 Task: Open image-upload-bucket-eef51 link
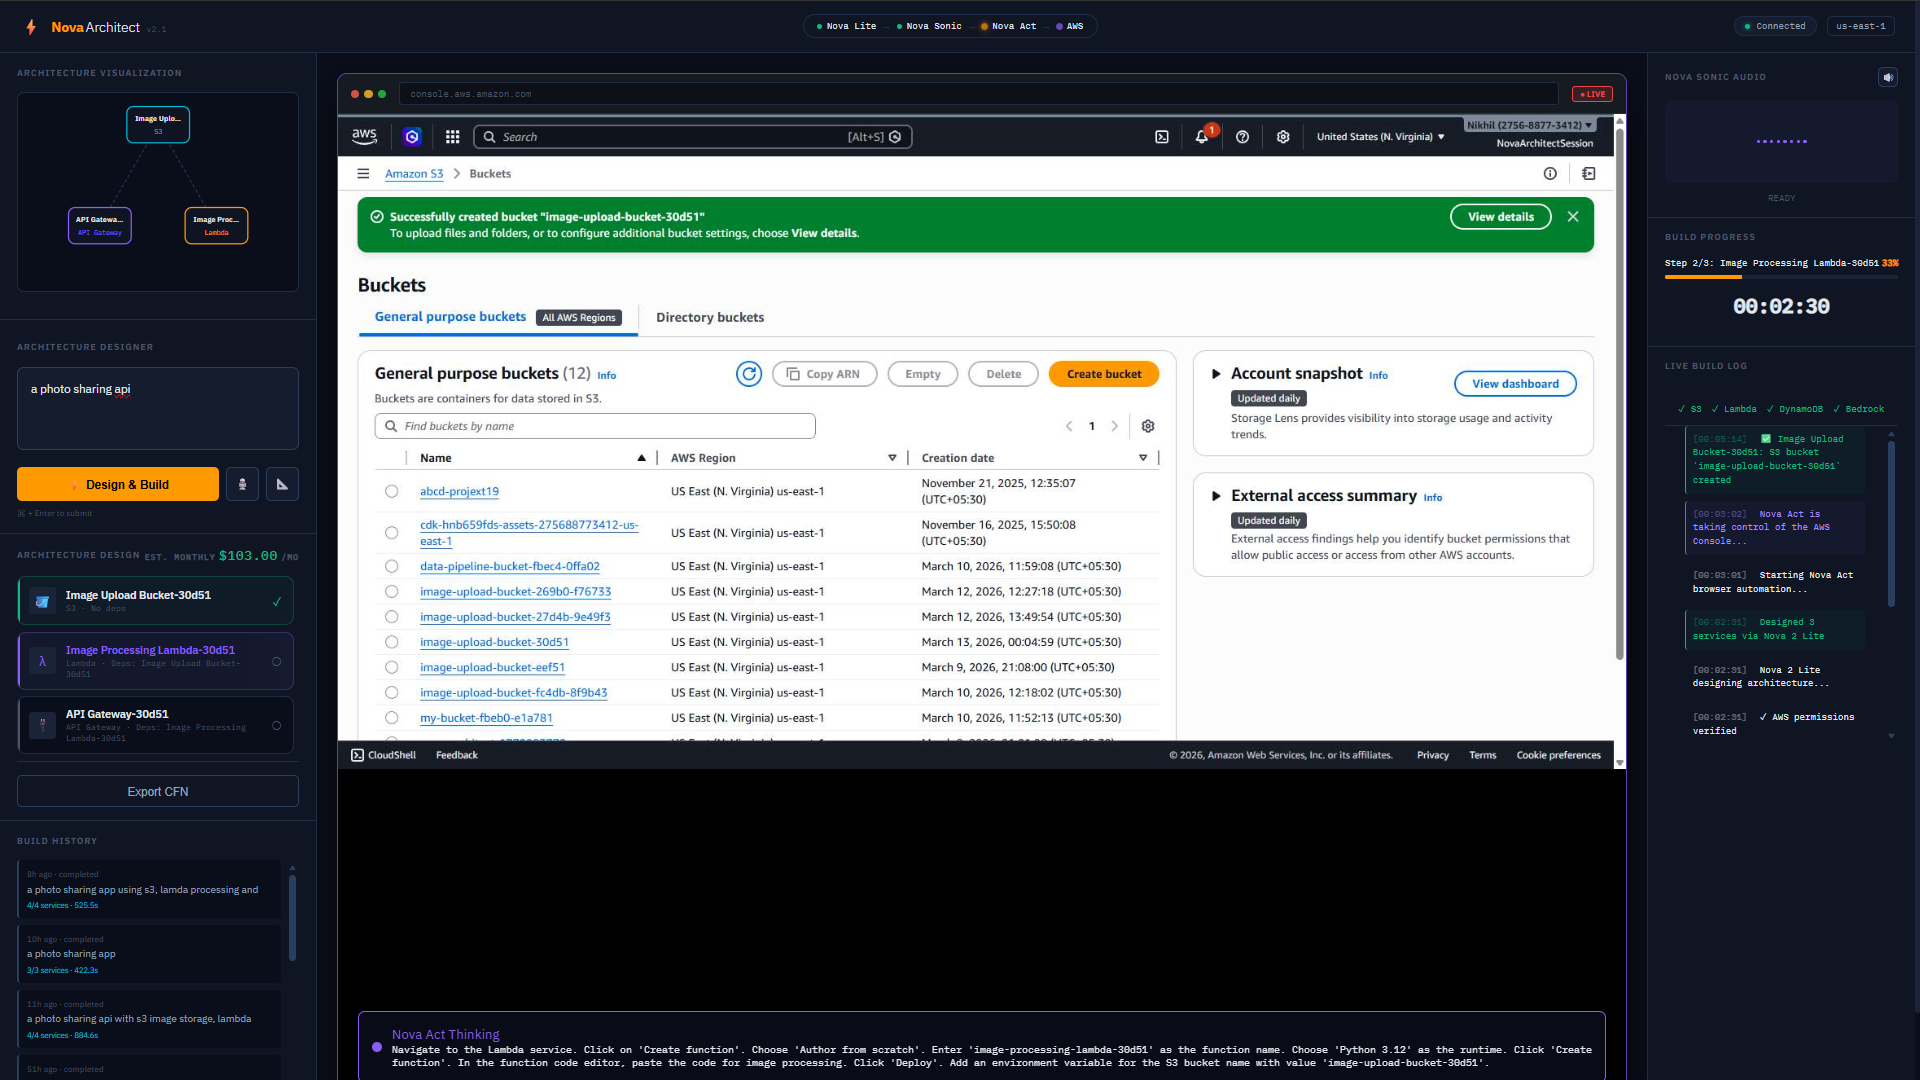click(492, 667)
